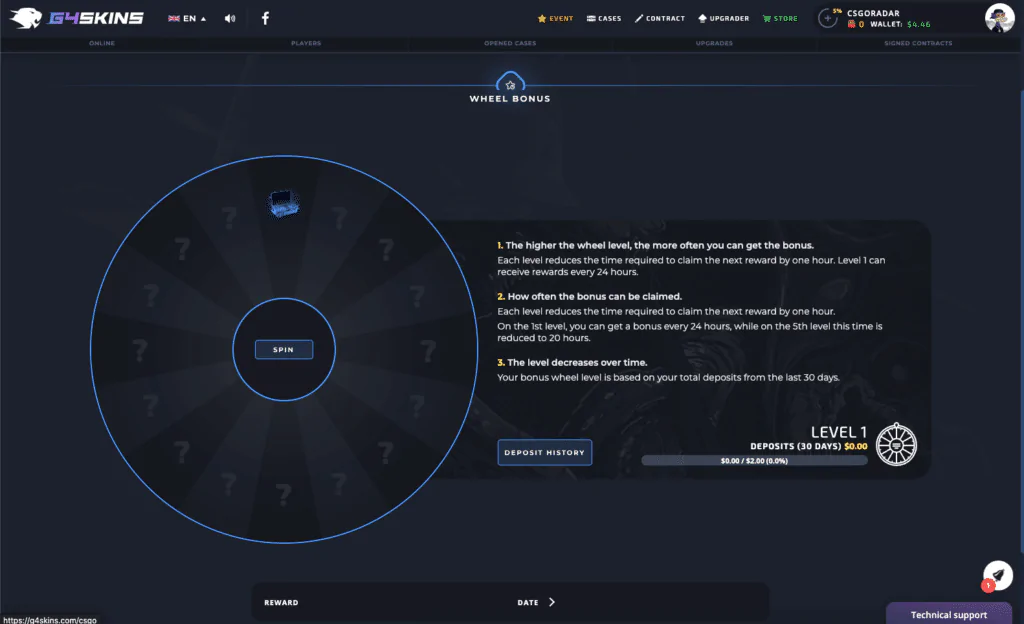The height and width of the screenshot is (624, 1024).
Task: Click the Deposit History button
Action: pyautogui.click(x=544, y=452)
